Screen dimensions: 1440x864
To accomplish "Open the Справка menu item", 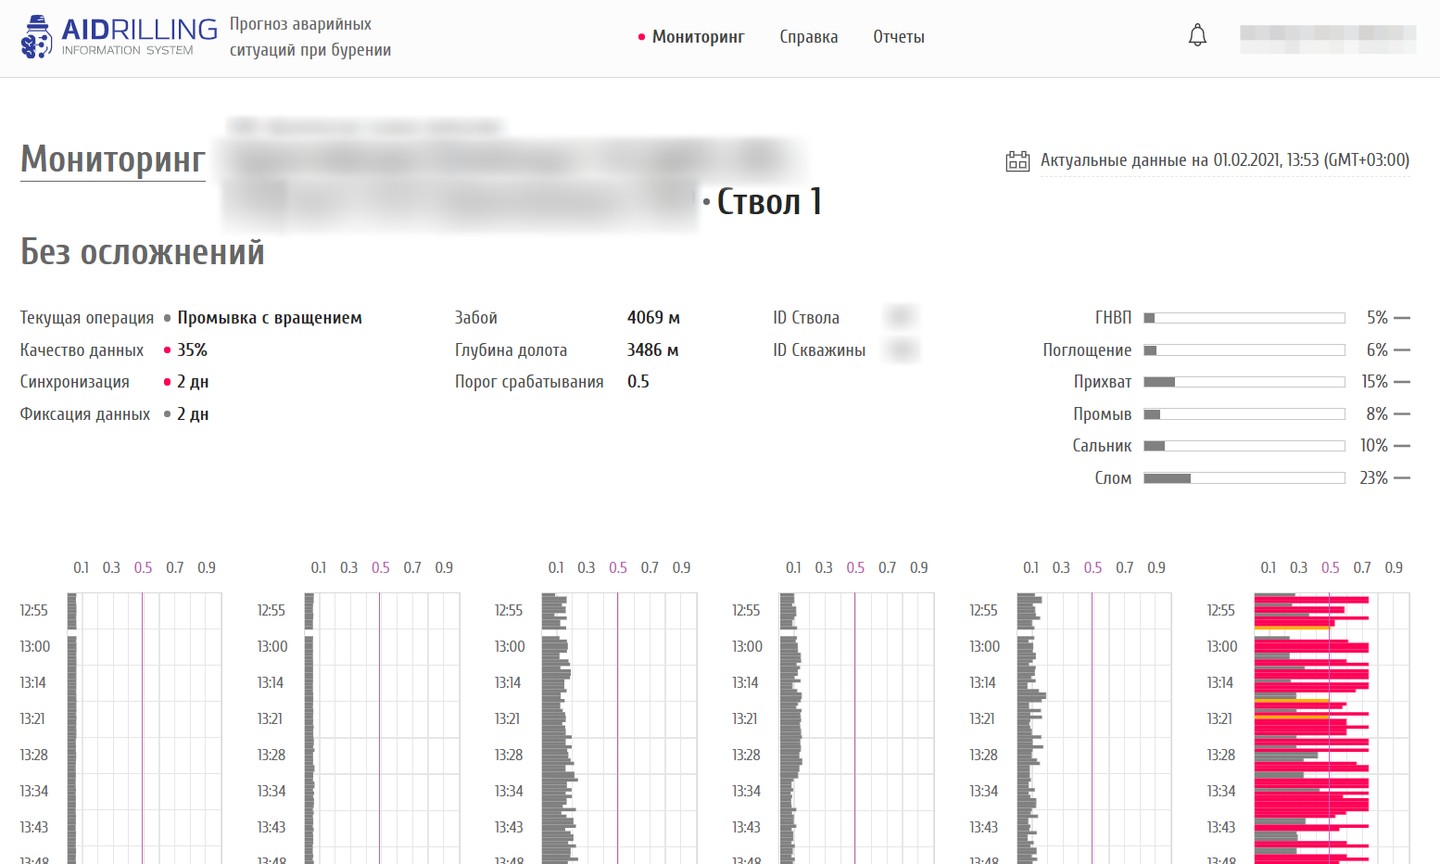I will (809, 37).
